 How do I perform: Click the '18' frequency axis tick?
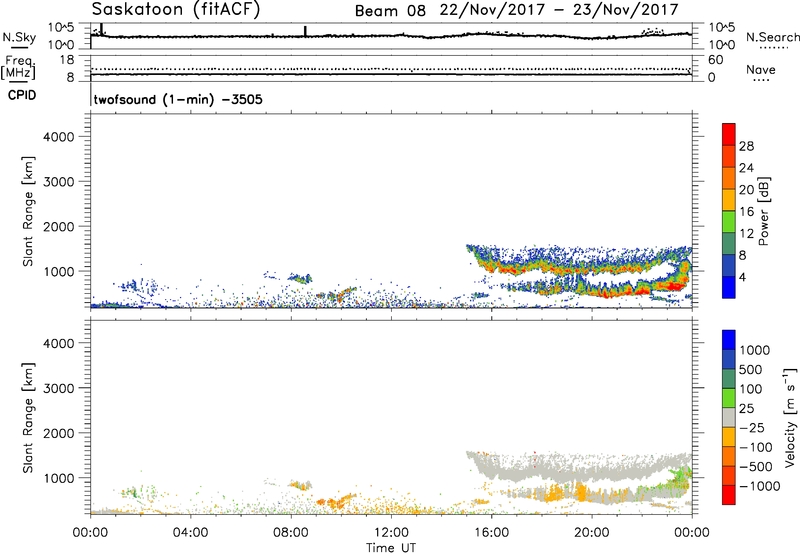click(66, 60)
